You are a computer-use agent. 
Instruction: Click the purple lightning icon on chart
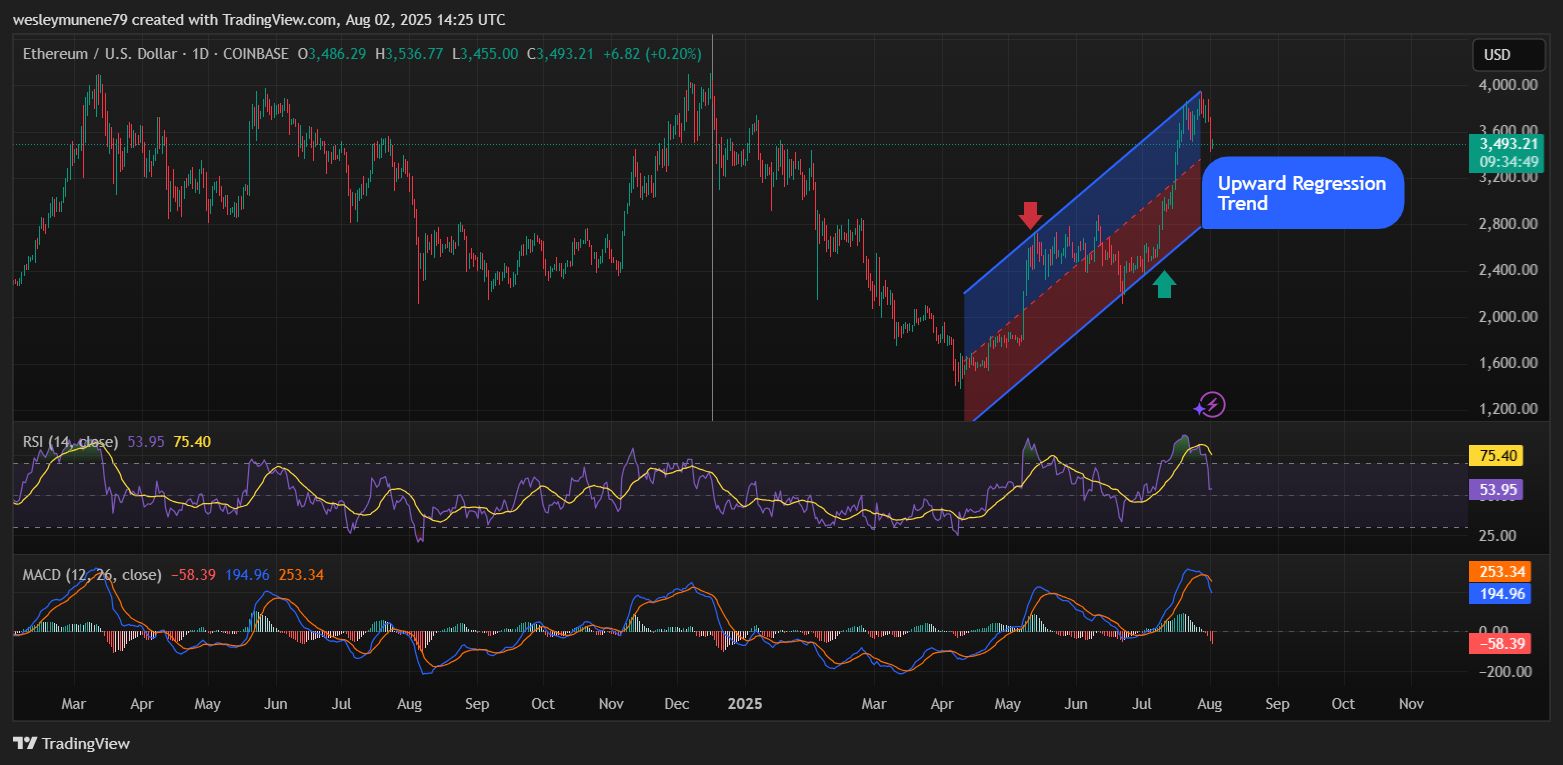coord(1210,405)
